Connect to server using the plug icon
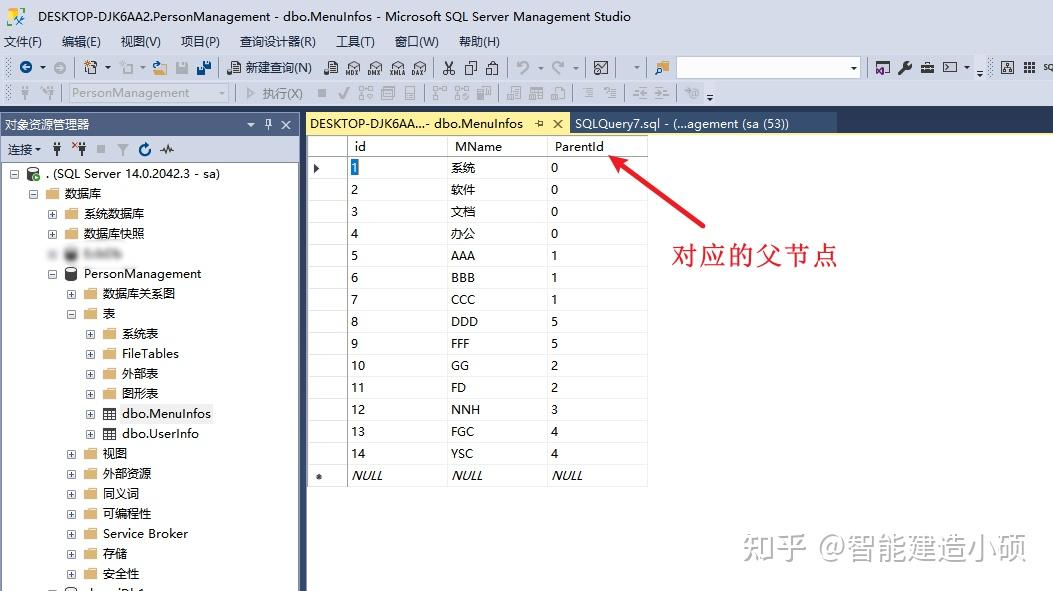 tap(57, 149)
